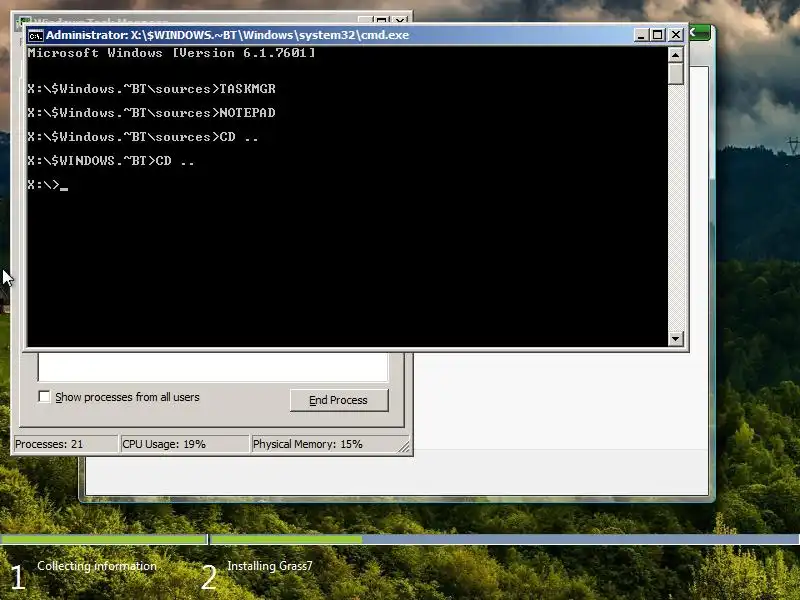
Task: Click the cmd scrollbar down arrow
Action: [x=676, y=338]
